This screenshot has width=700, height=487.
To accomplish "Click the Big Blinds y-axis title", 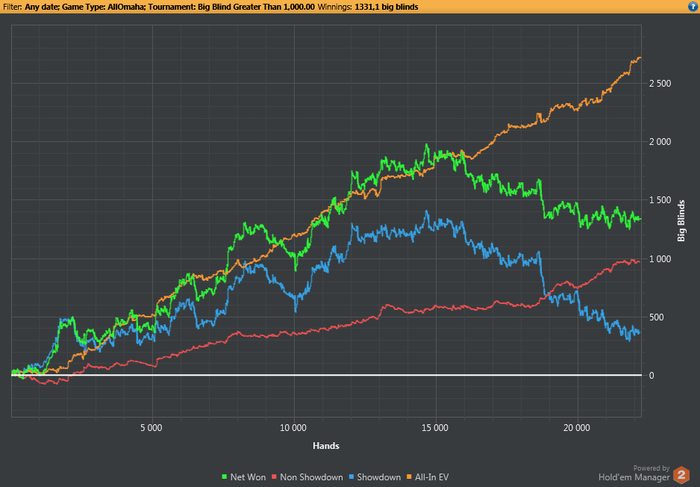I will tap(681, 221).
